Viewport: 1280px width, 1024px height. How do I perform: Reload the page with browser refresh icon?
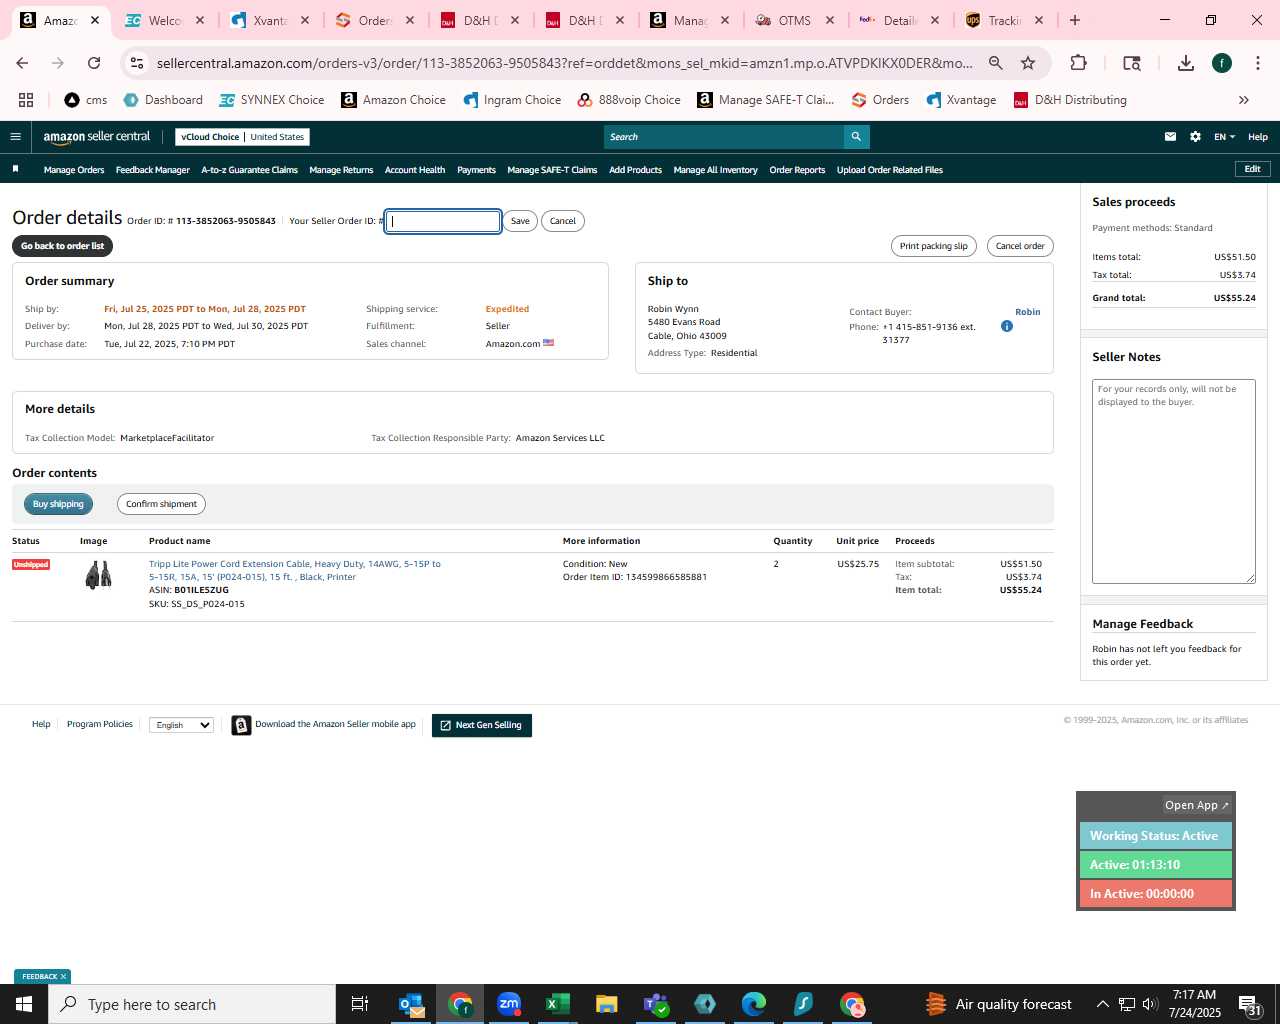94,63
